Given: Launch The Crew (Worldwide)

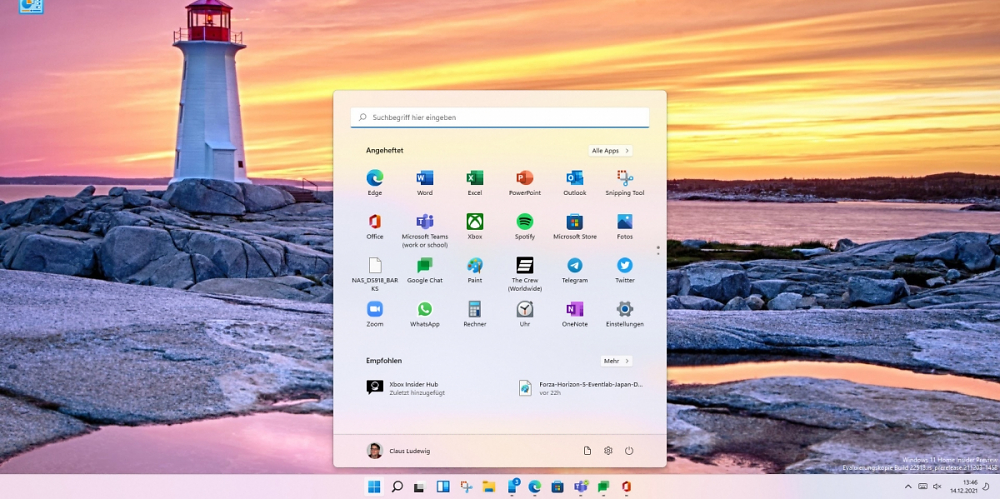Looking at the screenshot, I should point(524,274).
